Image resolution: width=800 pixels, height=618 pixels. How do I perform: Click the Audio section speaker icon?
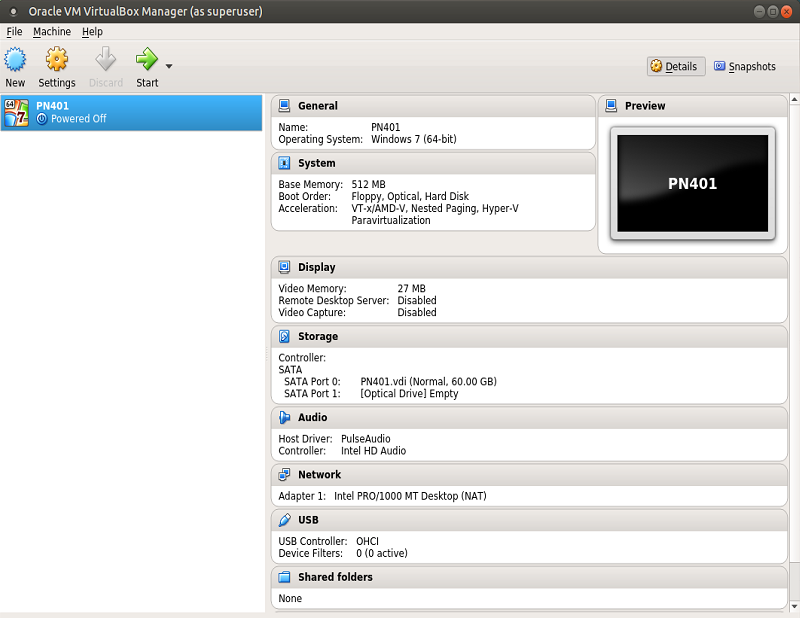click(284, 417)
